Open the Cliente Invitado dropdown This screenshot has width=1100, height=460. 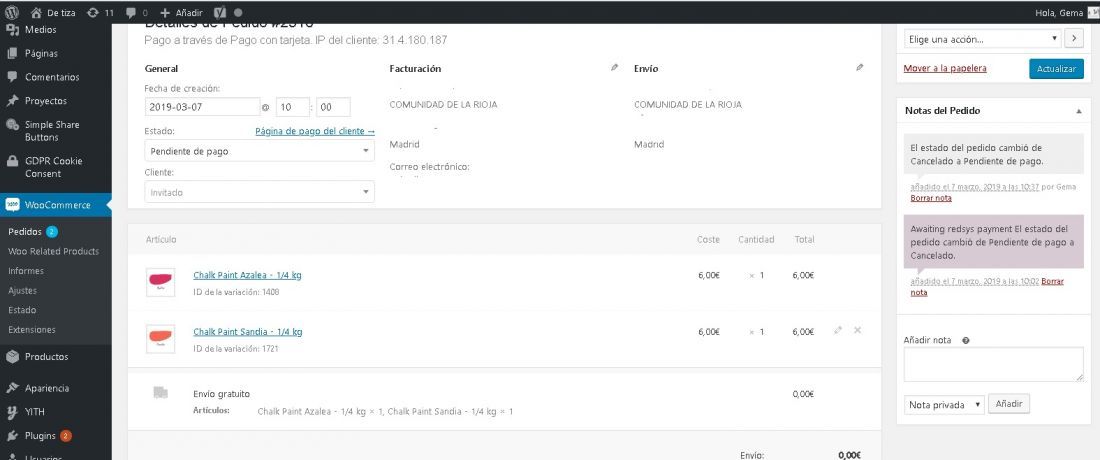[x=260, y=192]
